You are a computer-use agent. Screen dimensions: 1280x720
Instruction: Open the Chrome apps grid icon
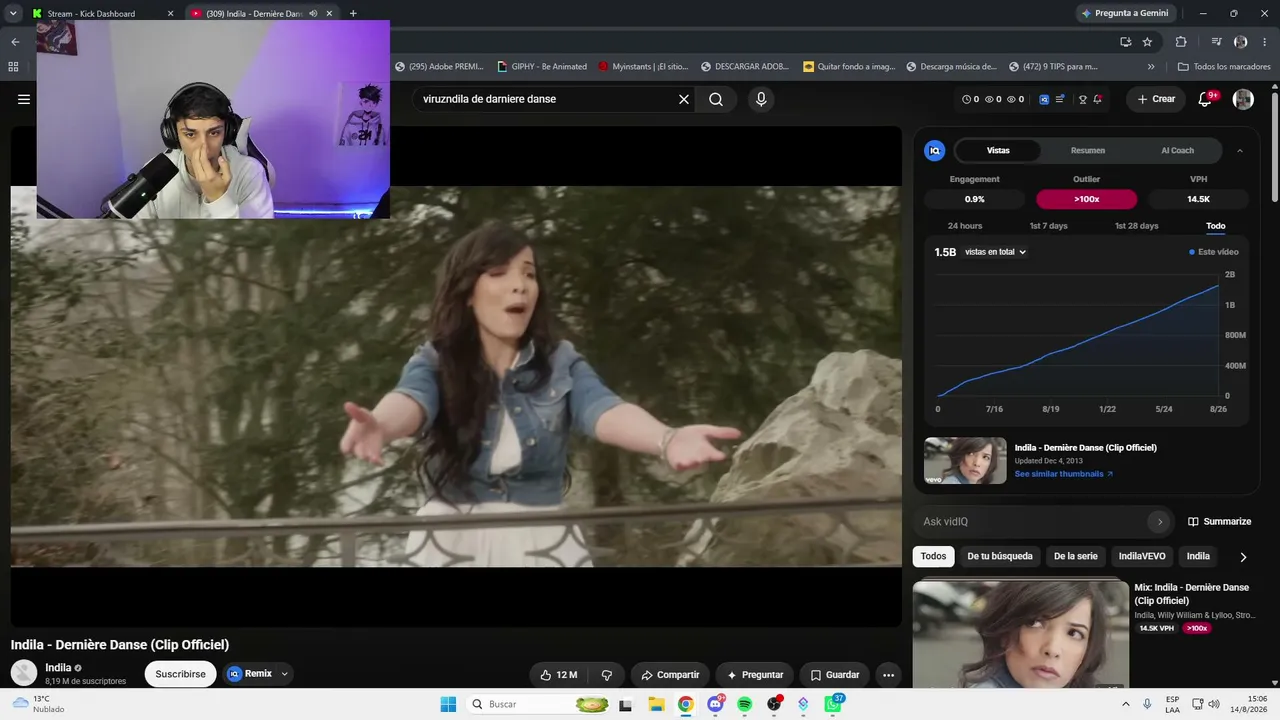coord(13,67)
